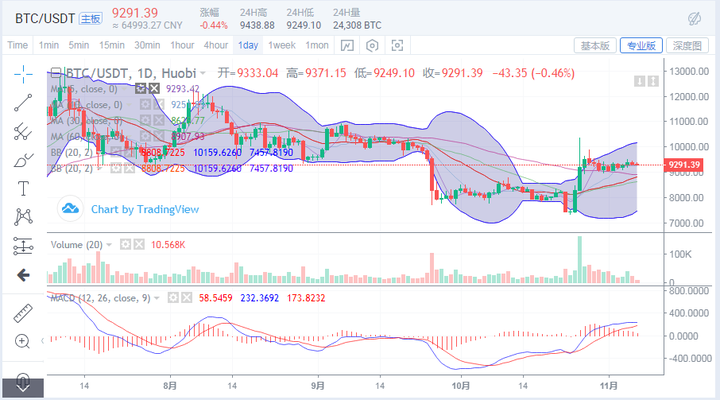The image size is (720, 400).
Task: Open MA 10 indicator settings gear
Action: click(145, 105)
